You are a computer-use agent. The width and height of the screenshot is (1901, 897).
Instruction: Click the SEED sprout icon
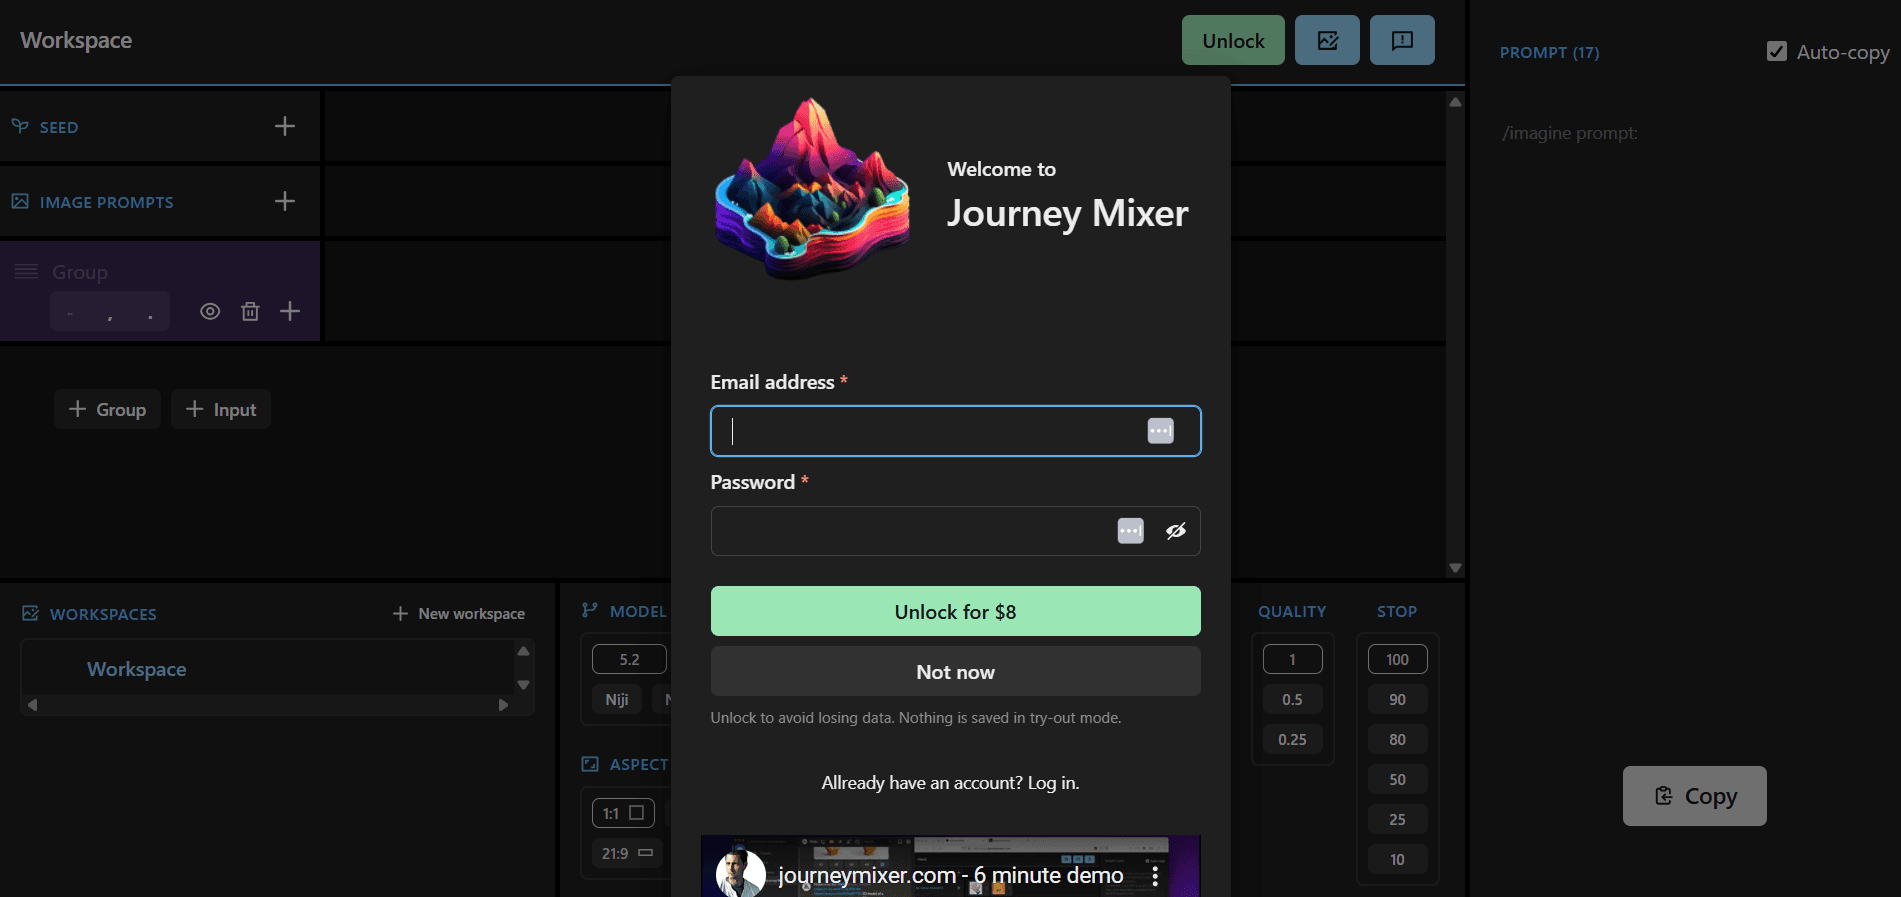pos(20,126)
